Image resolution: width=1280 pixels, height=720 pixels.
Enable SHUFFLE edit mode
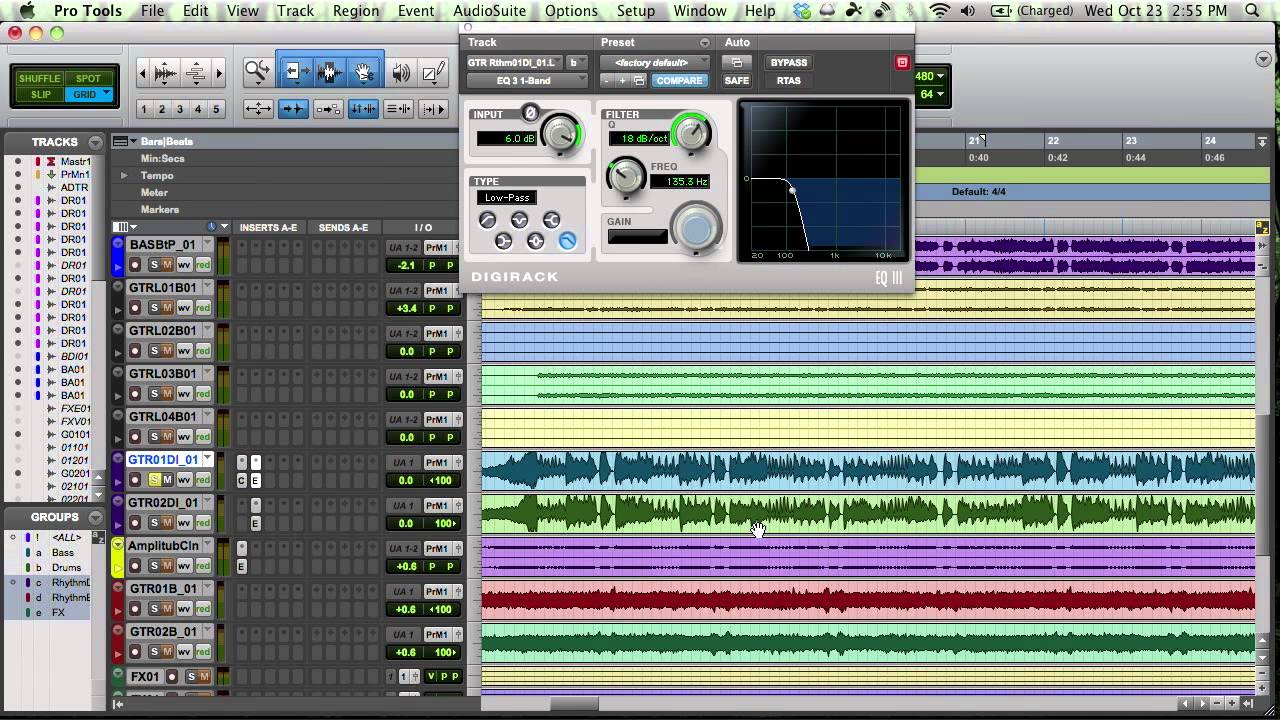(x=40, y=78)
